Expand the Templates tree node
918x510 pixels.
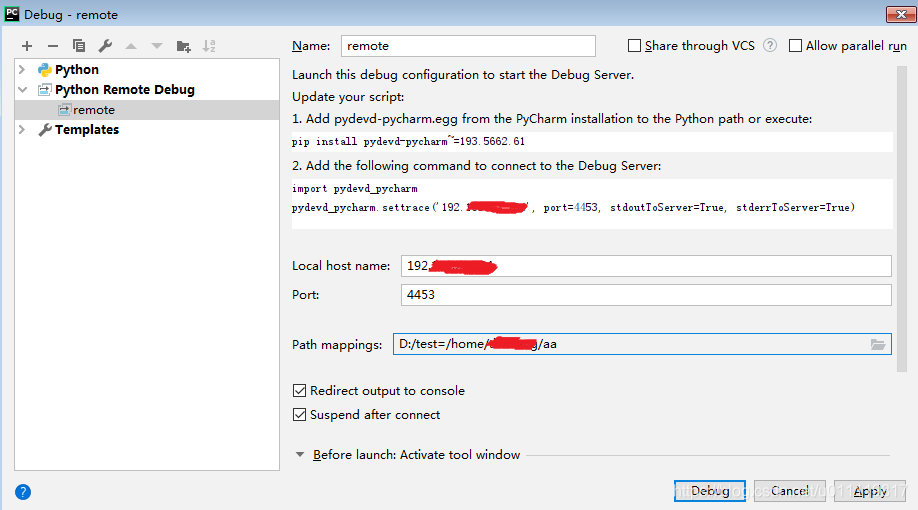[22, 129]
